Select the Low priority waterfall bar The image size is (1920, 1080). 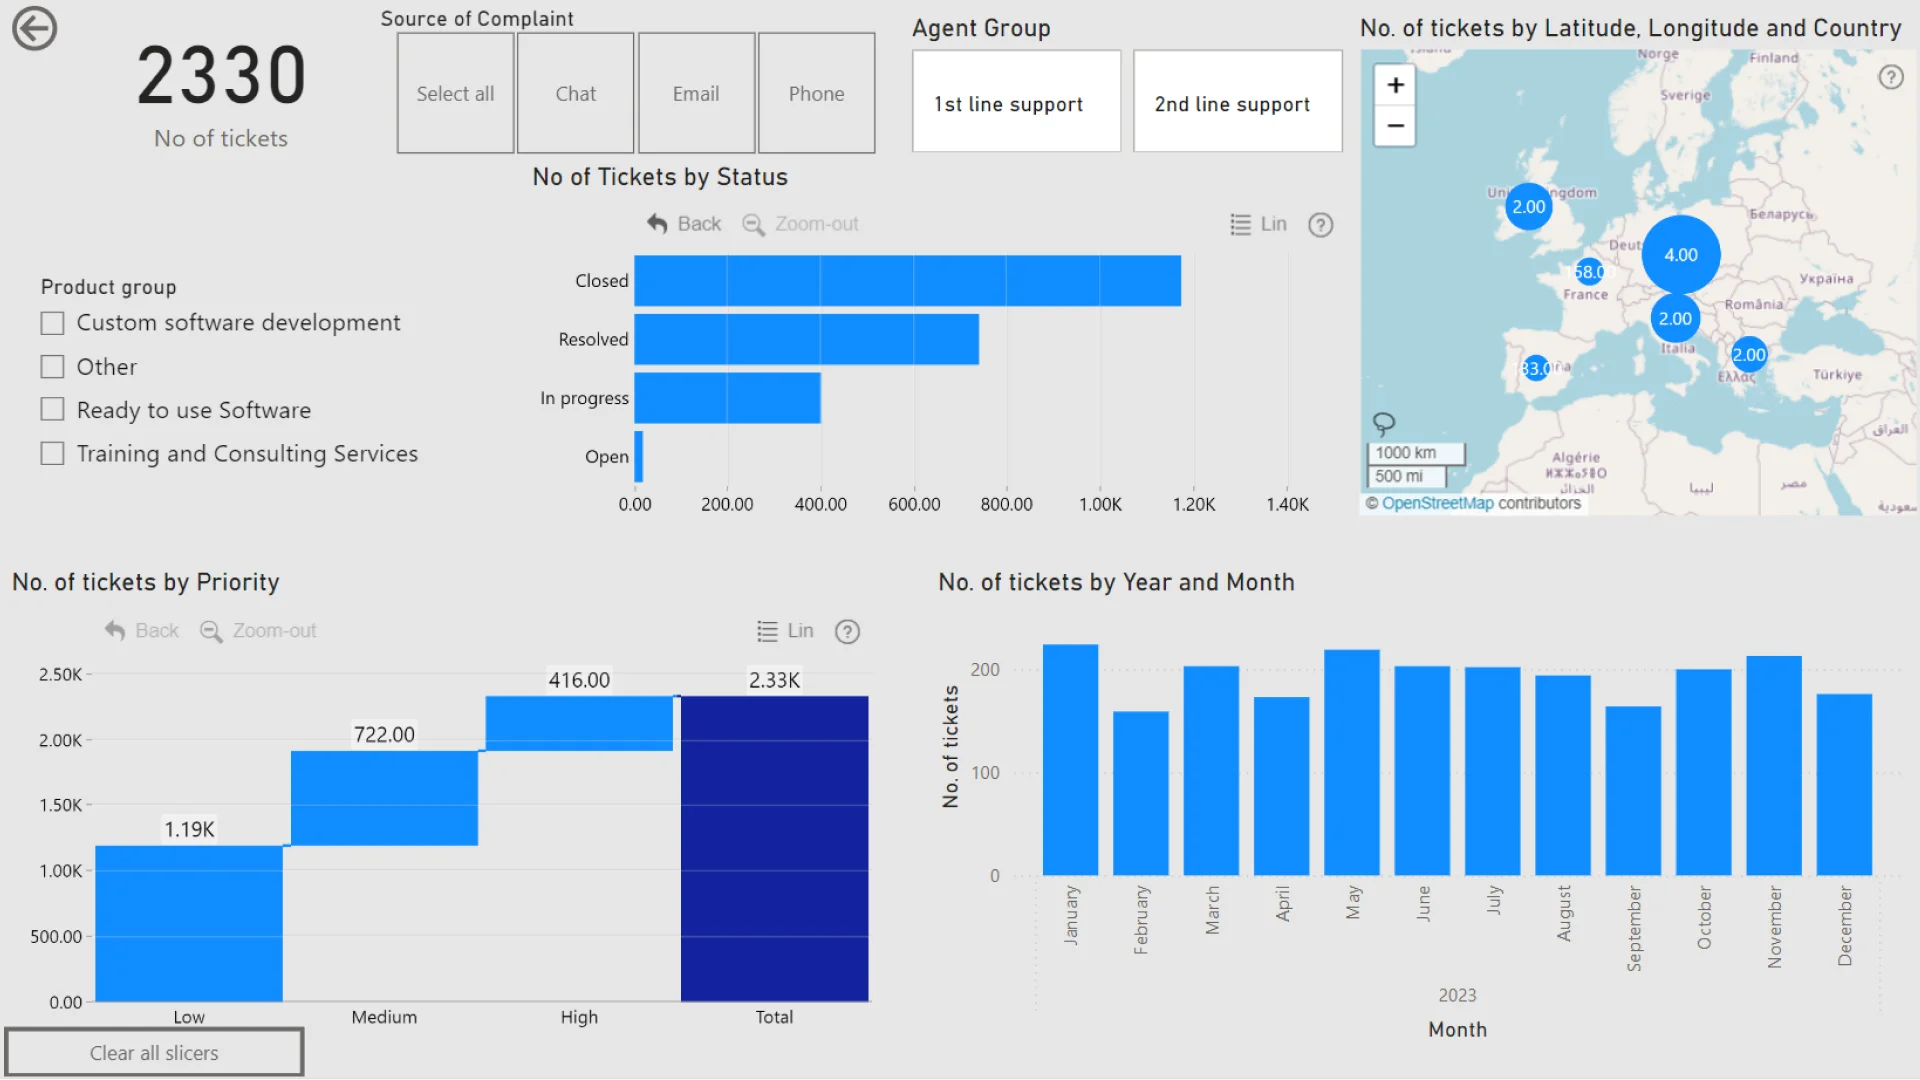pos(189,924)
